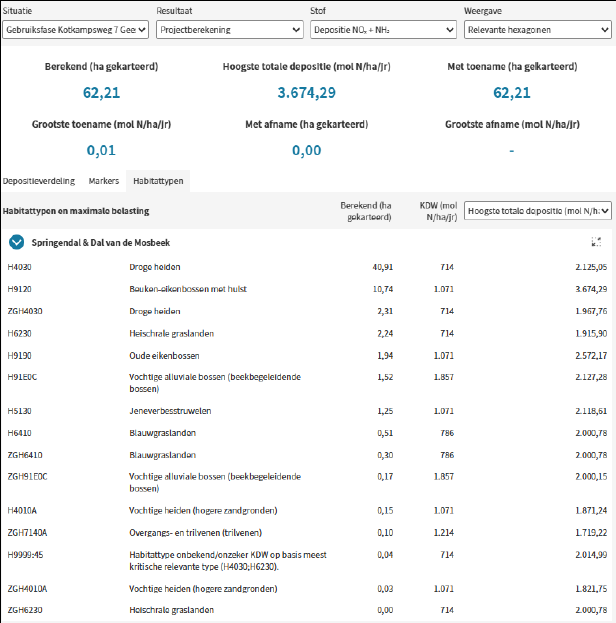616x623 pixels.
Task: Select the Habitattypen tab
Action: pos(158,181)
